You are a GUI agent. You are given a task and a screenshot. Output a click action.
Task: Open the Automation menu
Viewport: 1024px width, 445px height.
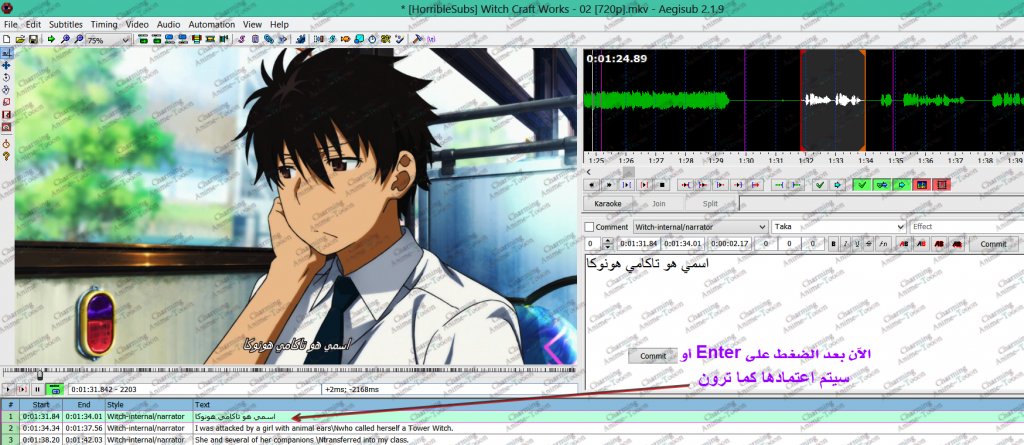click(x=211, y=24)
